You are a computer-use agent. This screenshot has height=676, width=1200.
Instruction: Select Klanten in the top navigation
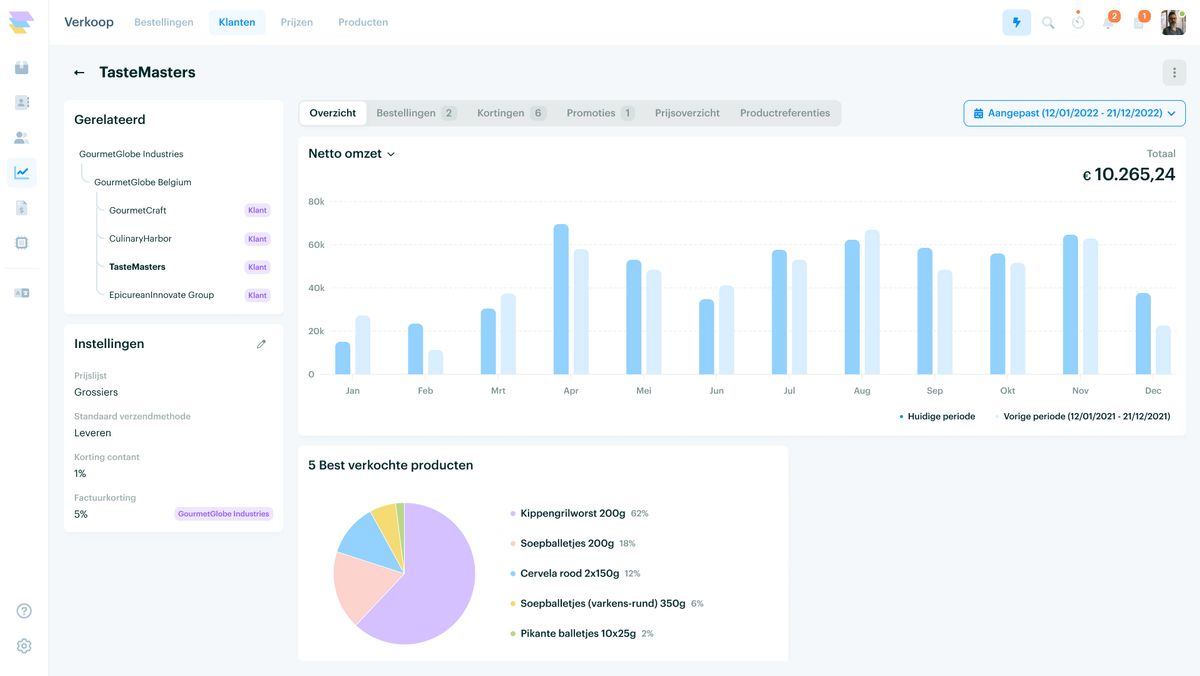pyautogui.click(x=237, y=22)
